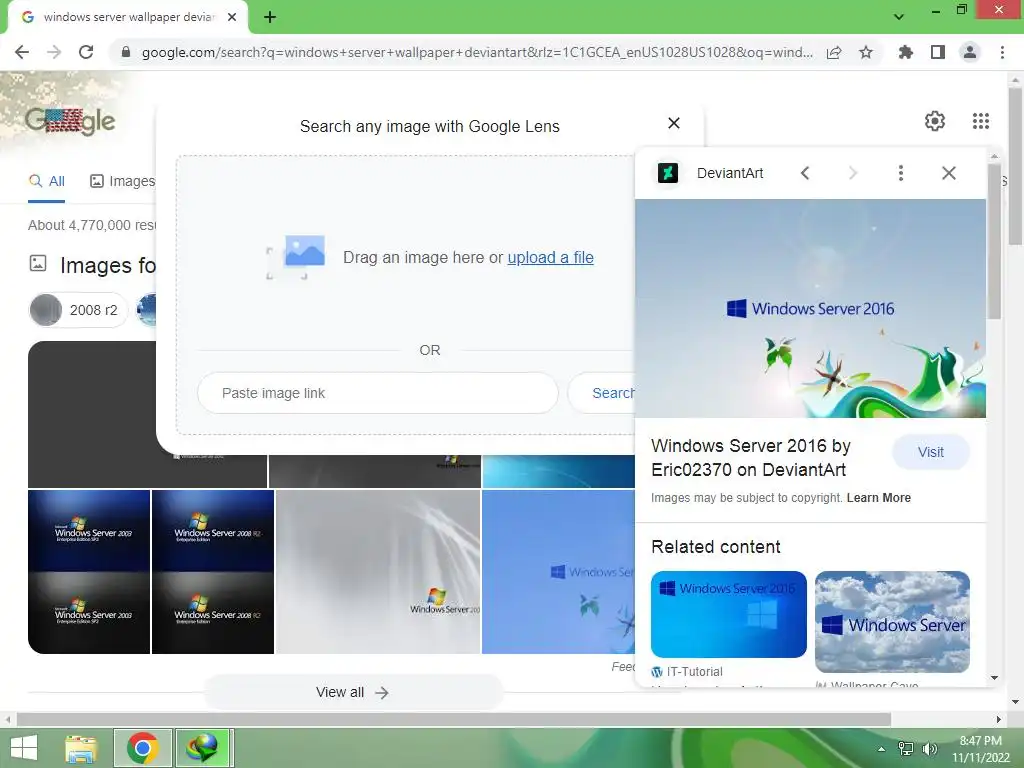
Task: Close the DeviantArt image preview panel
Action: (x=949, y=173)
